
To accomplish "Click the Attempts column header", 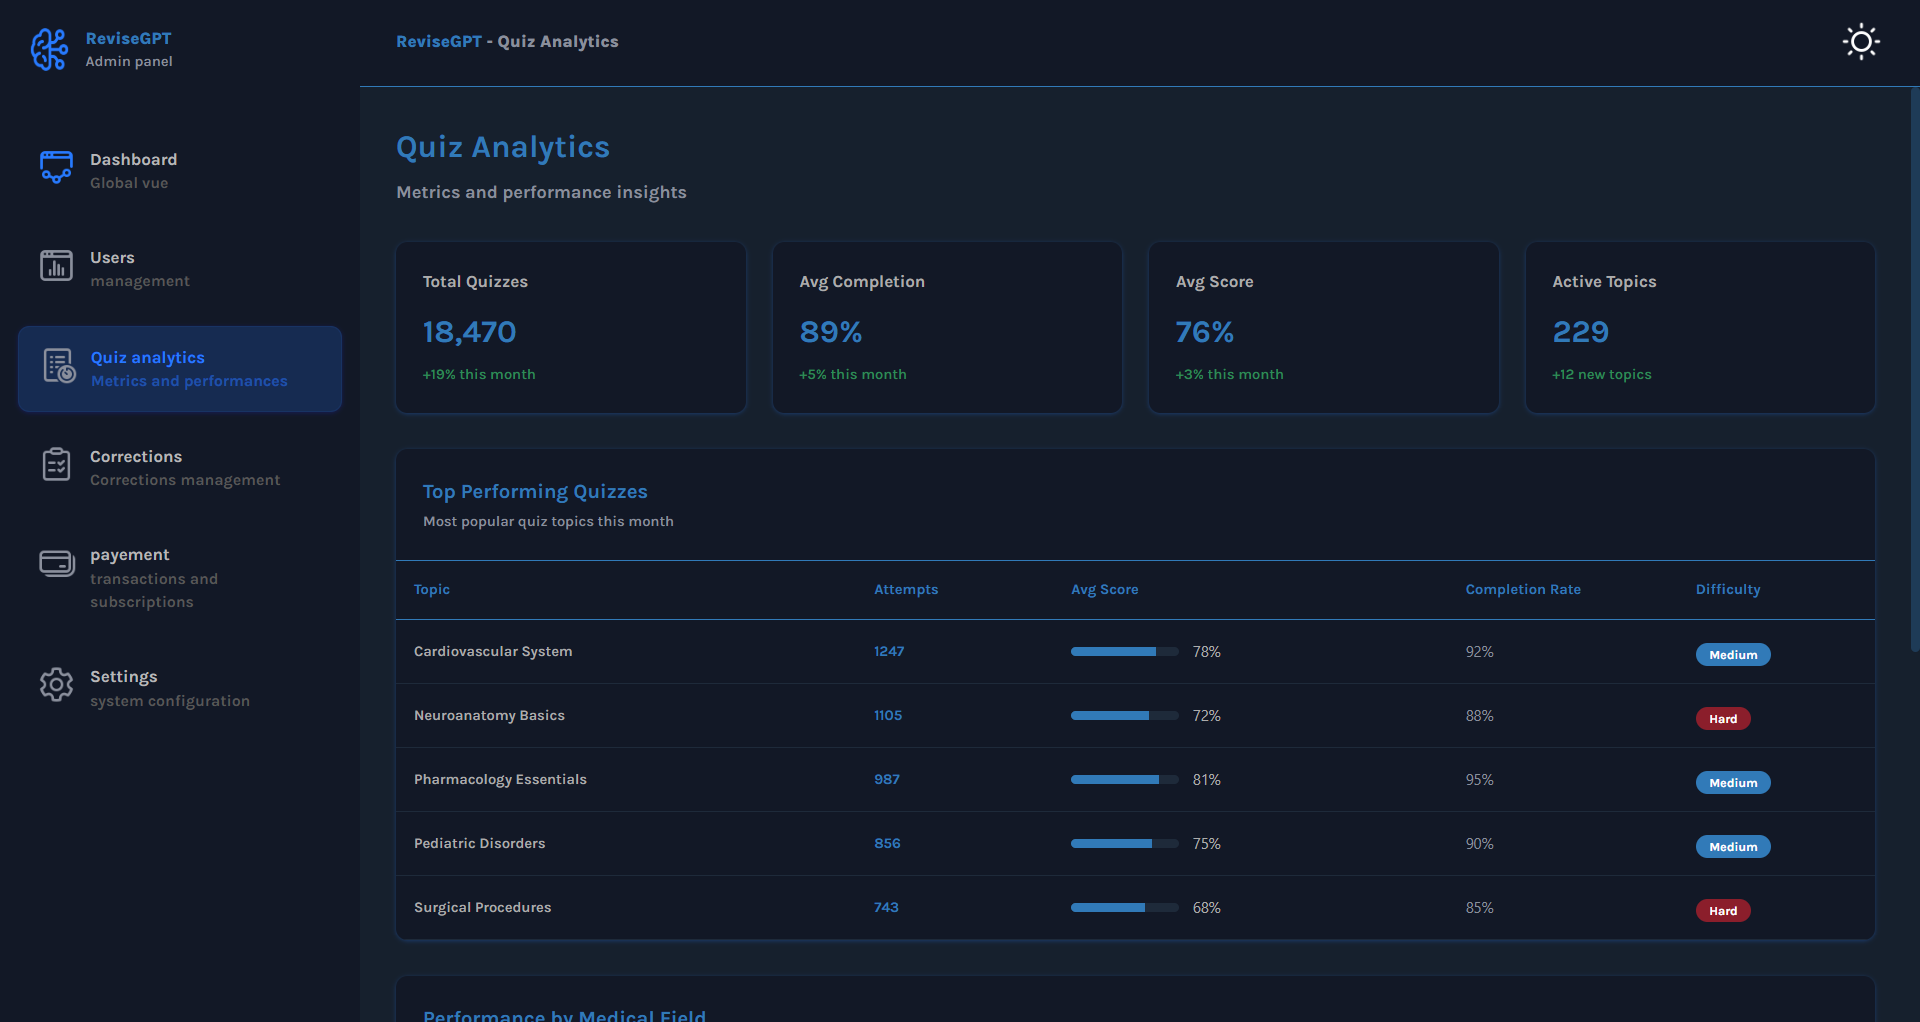I will point(906,590).
